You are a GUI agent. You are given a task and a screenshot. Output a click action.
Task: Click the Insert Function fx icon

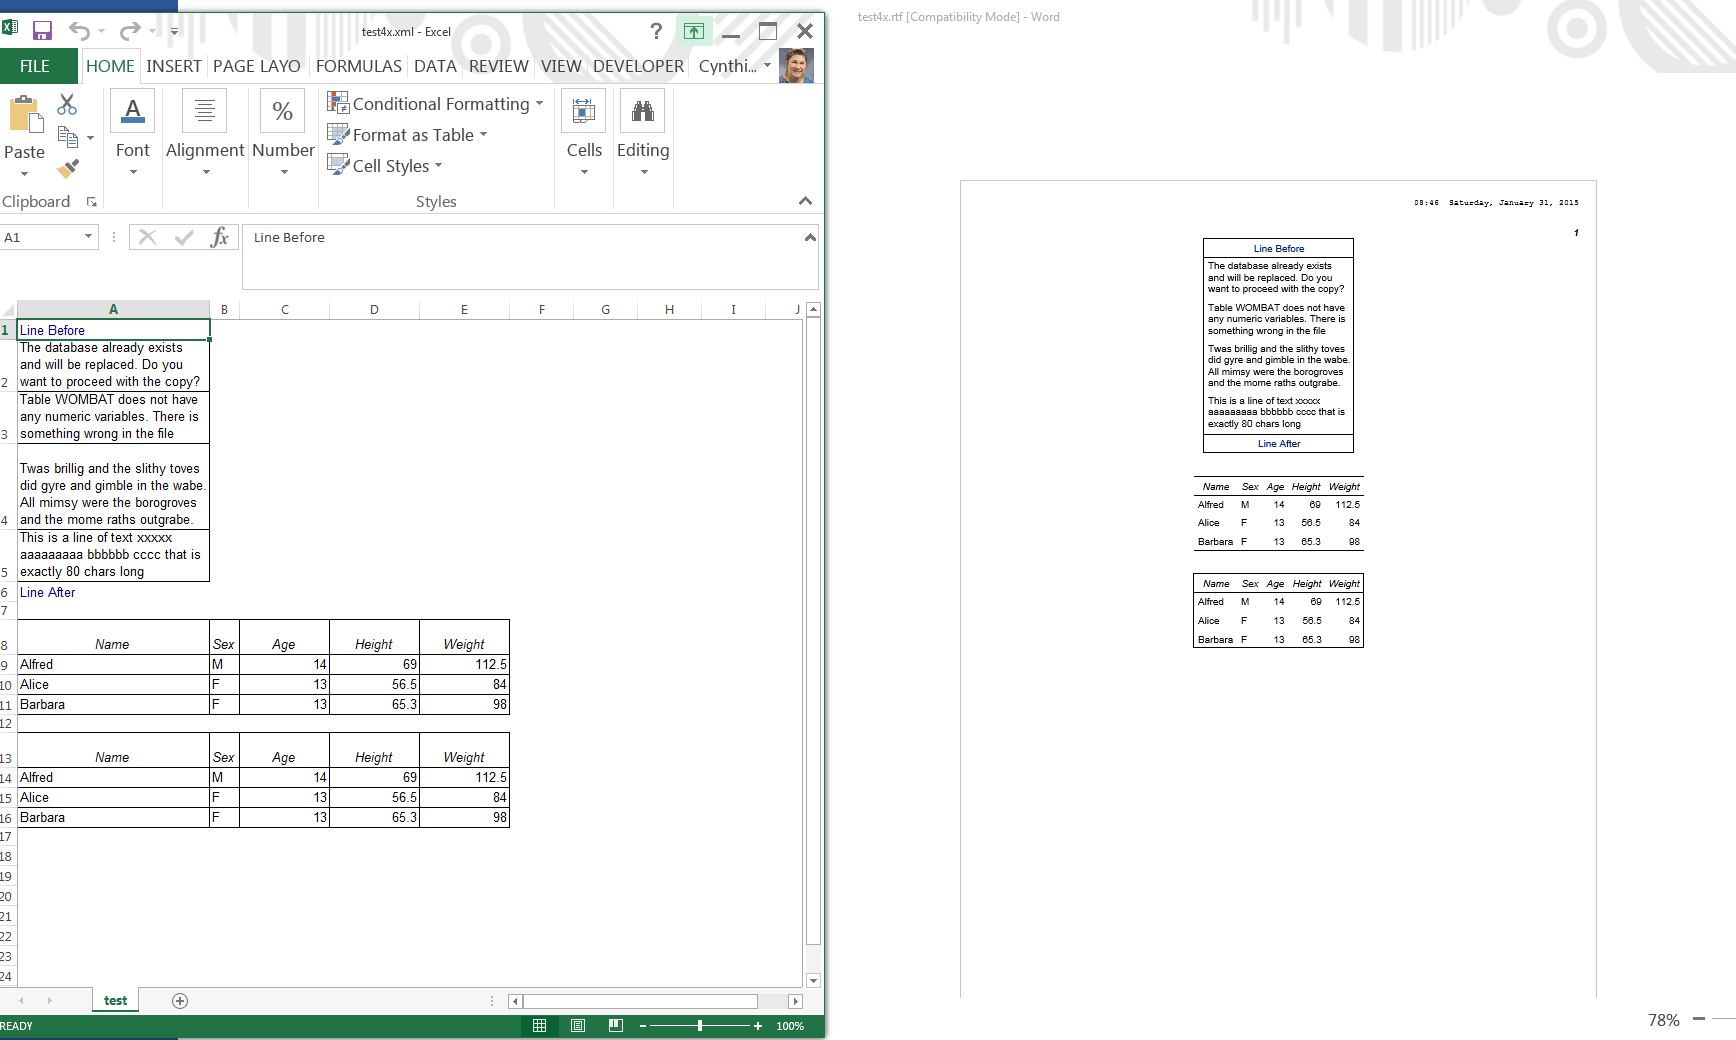pos(219,237)
